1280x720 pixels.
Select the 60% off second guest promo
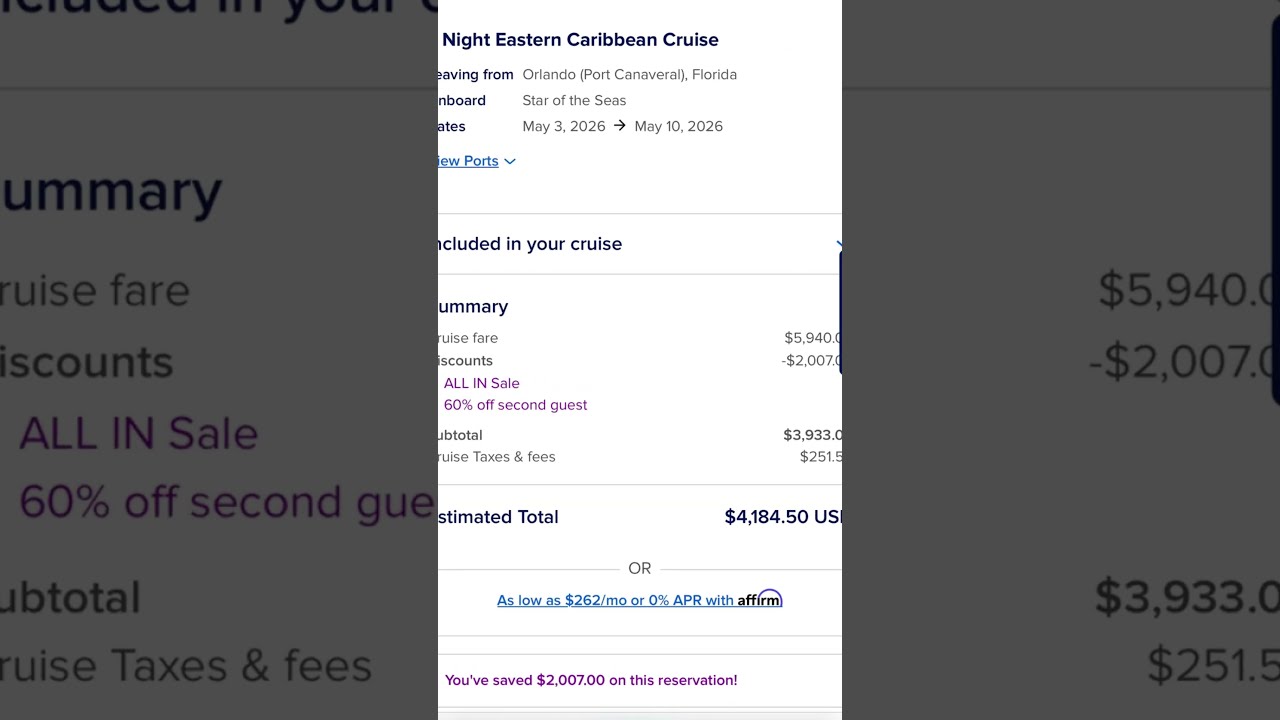515,405
